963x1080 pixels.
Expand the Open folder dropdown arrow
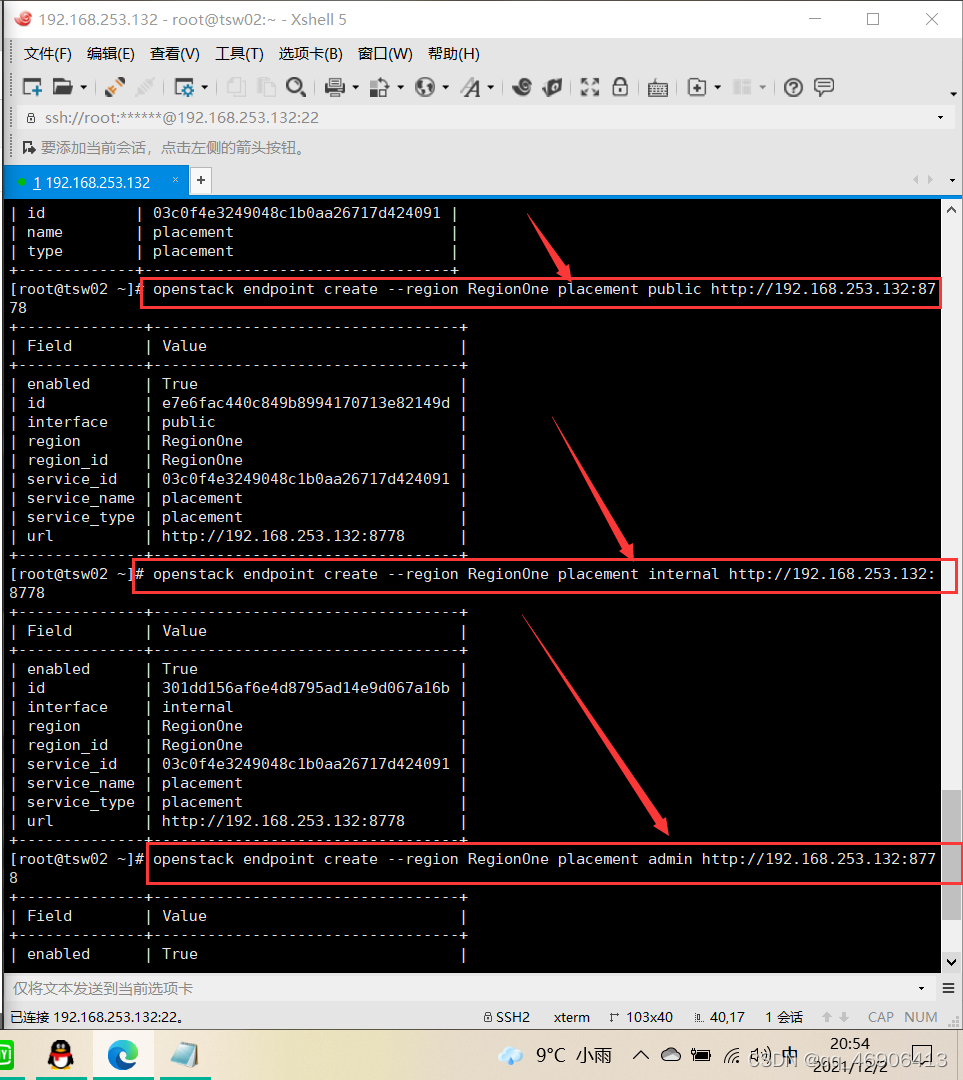click(83, 87)
